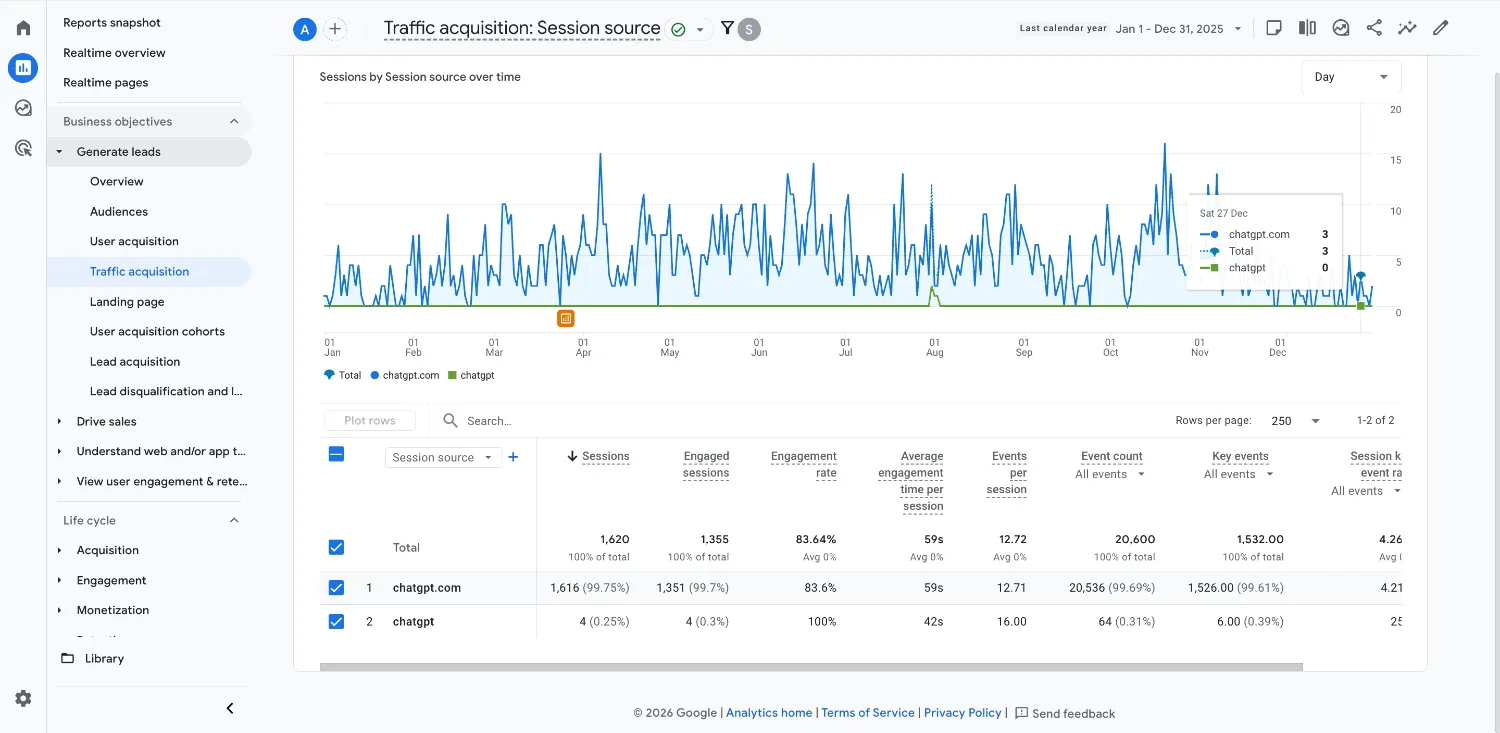Add a comparison using the comparison icon
The height and width of the screenshot is (733, 1500).
[x=1307, y=27]
